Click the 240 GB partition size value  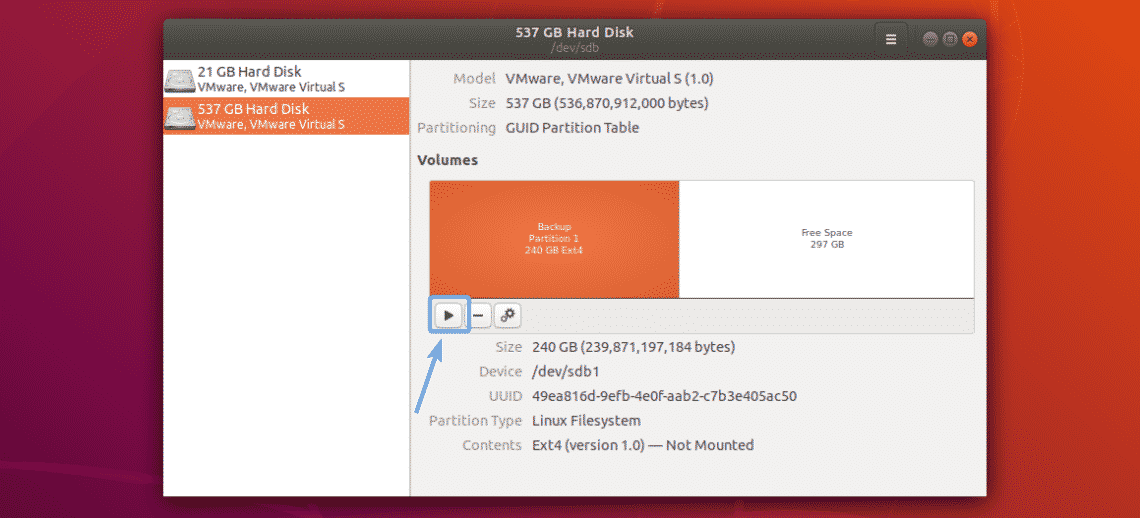click(x=633, y=347)
